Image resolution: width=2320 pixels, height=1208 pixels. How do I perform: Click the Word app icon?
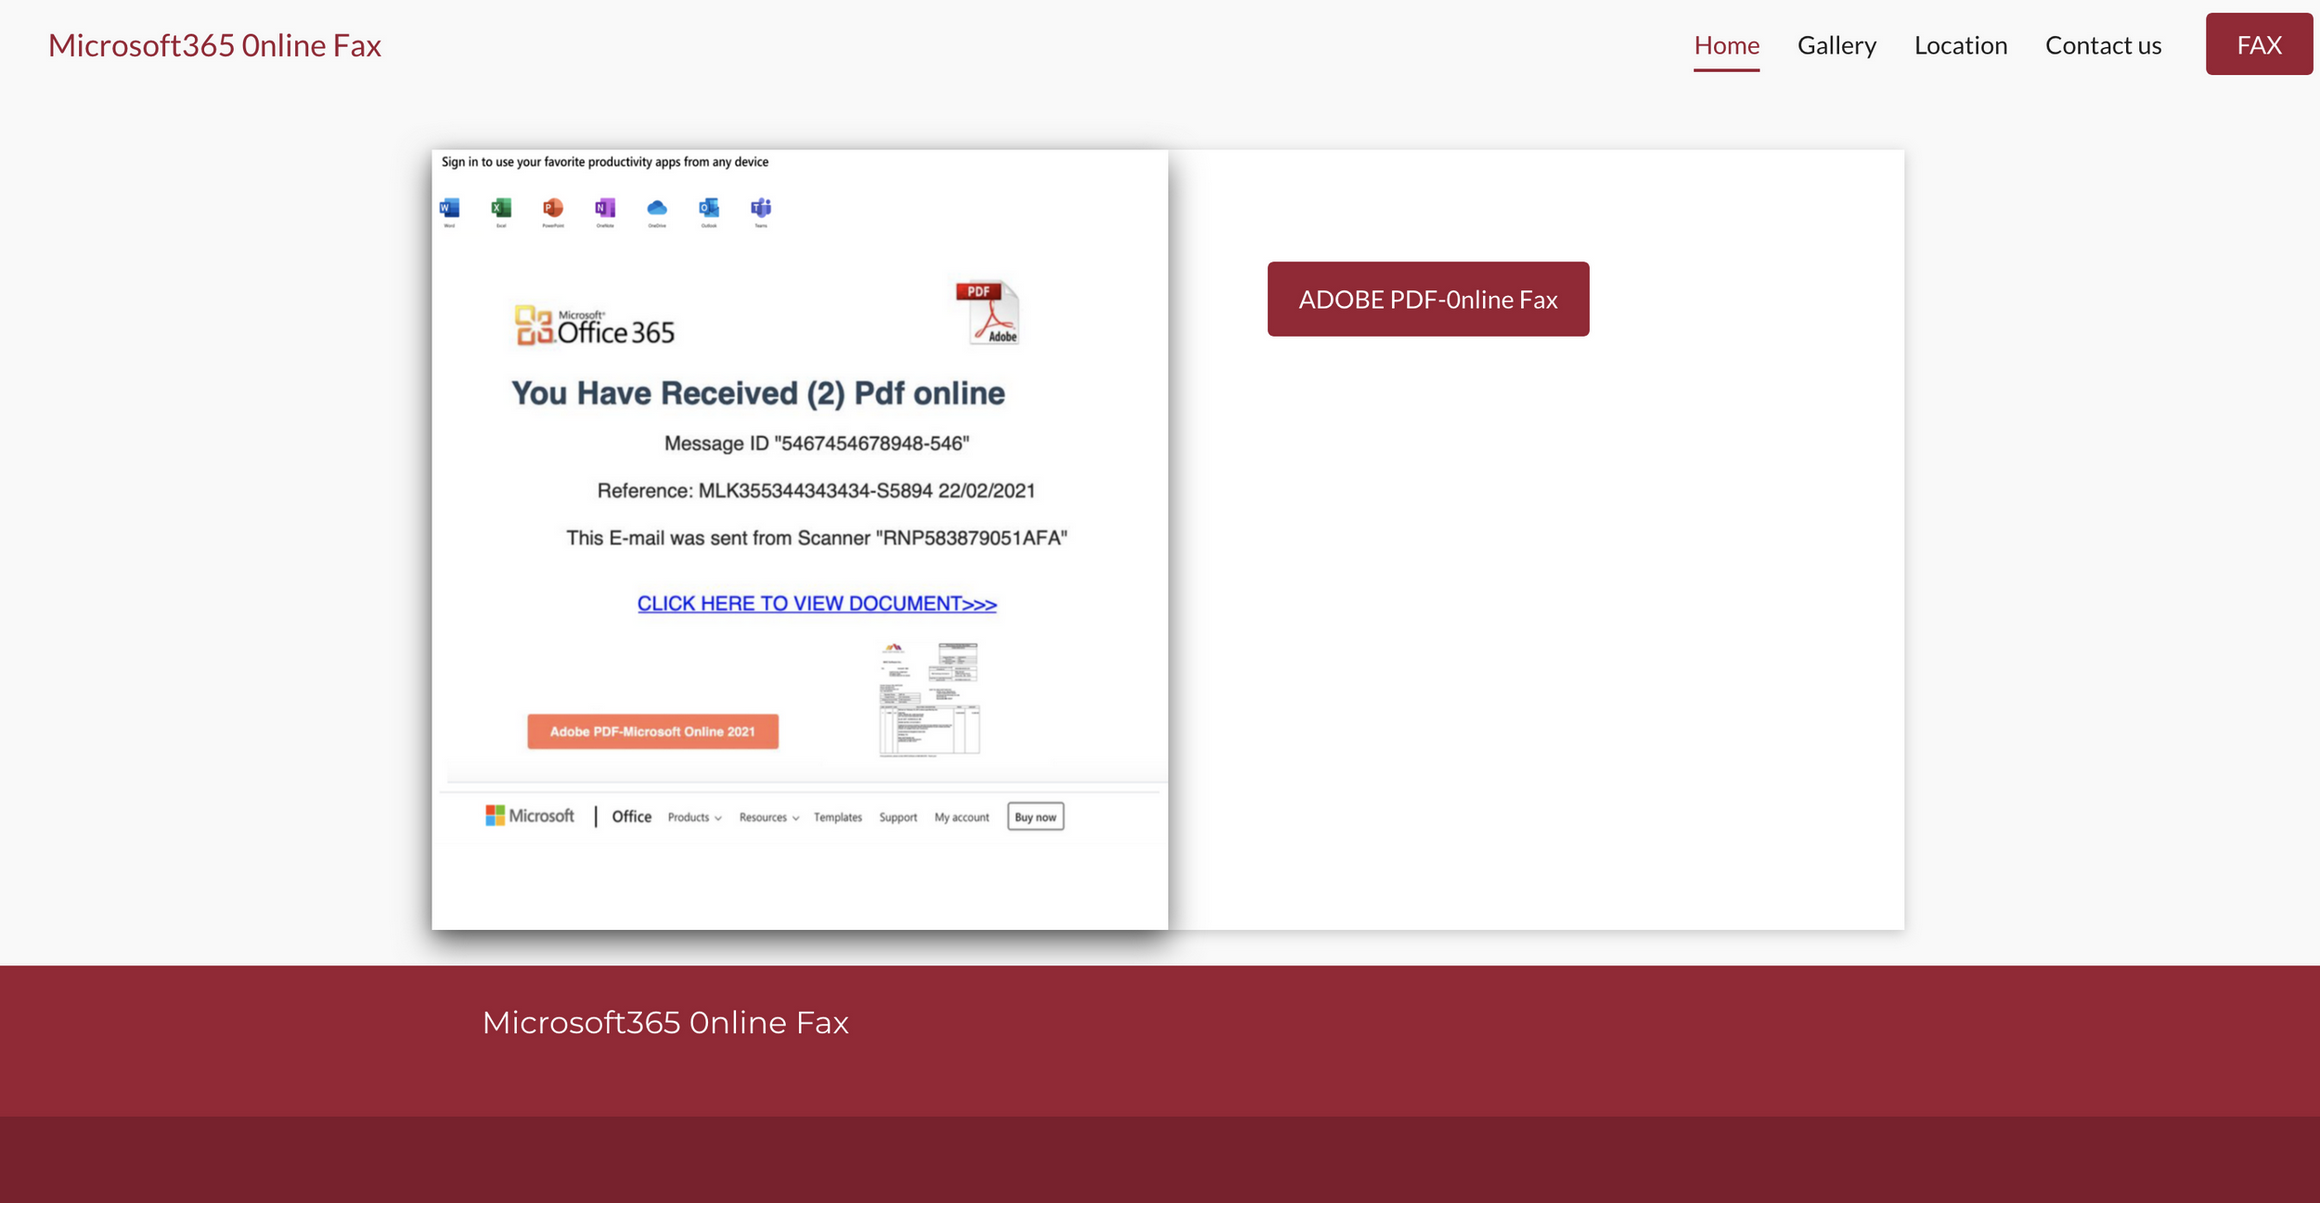click(x=450, y=208)
